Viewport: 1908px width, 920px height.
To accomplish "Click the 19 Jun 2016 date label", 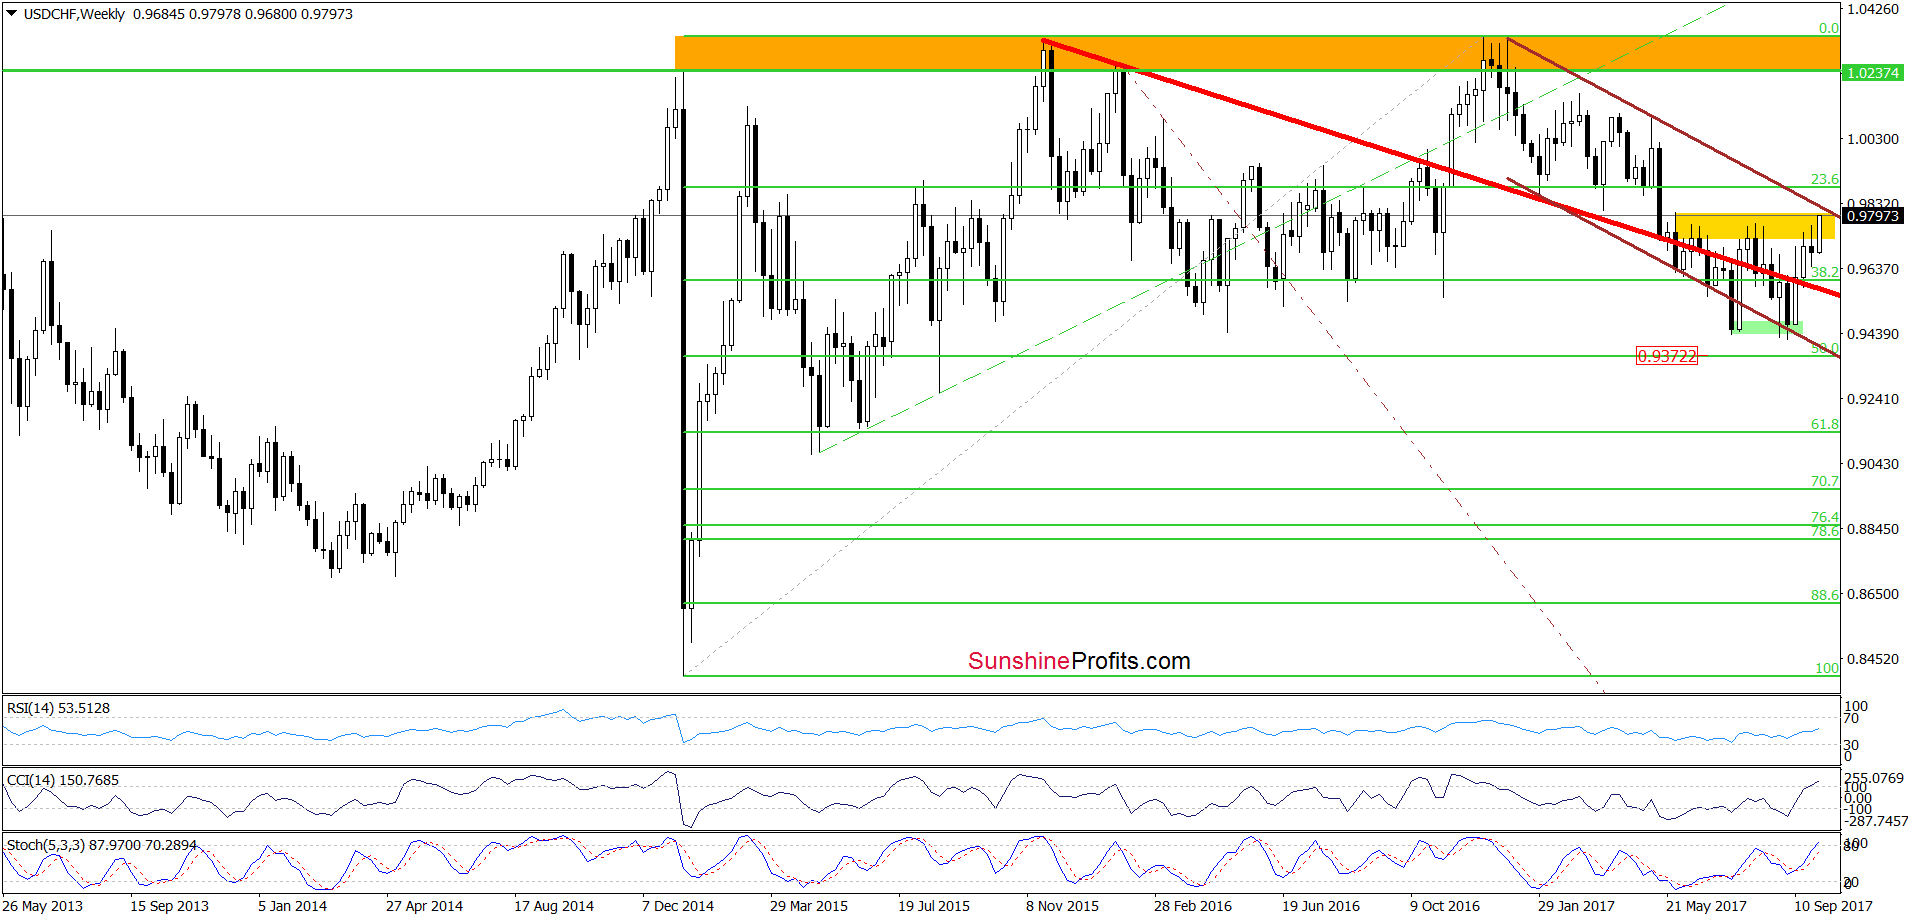I will point(1321,906).
